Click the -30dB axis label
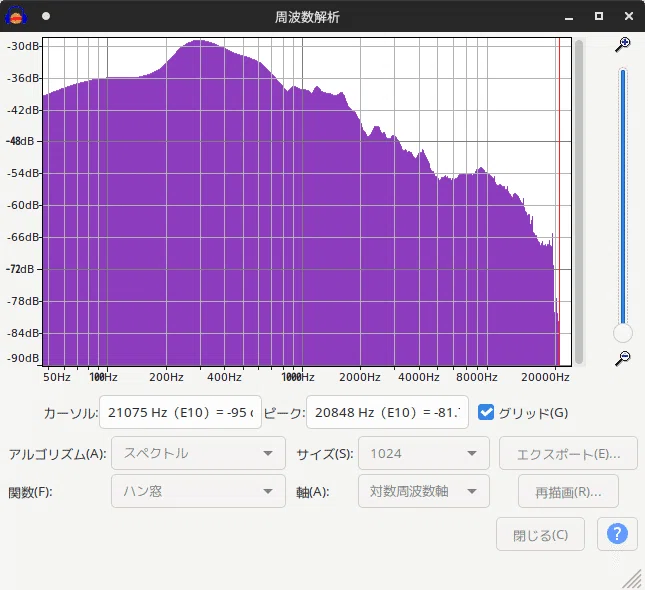Viewport: 645px width, 590px height. click(23, 46)
